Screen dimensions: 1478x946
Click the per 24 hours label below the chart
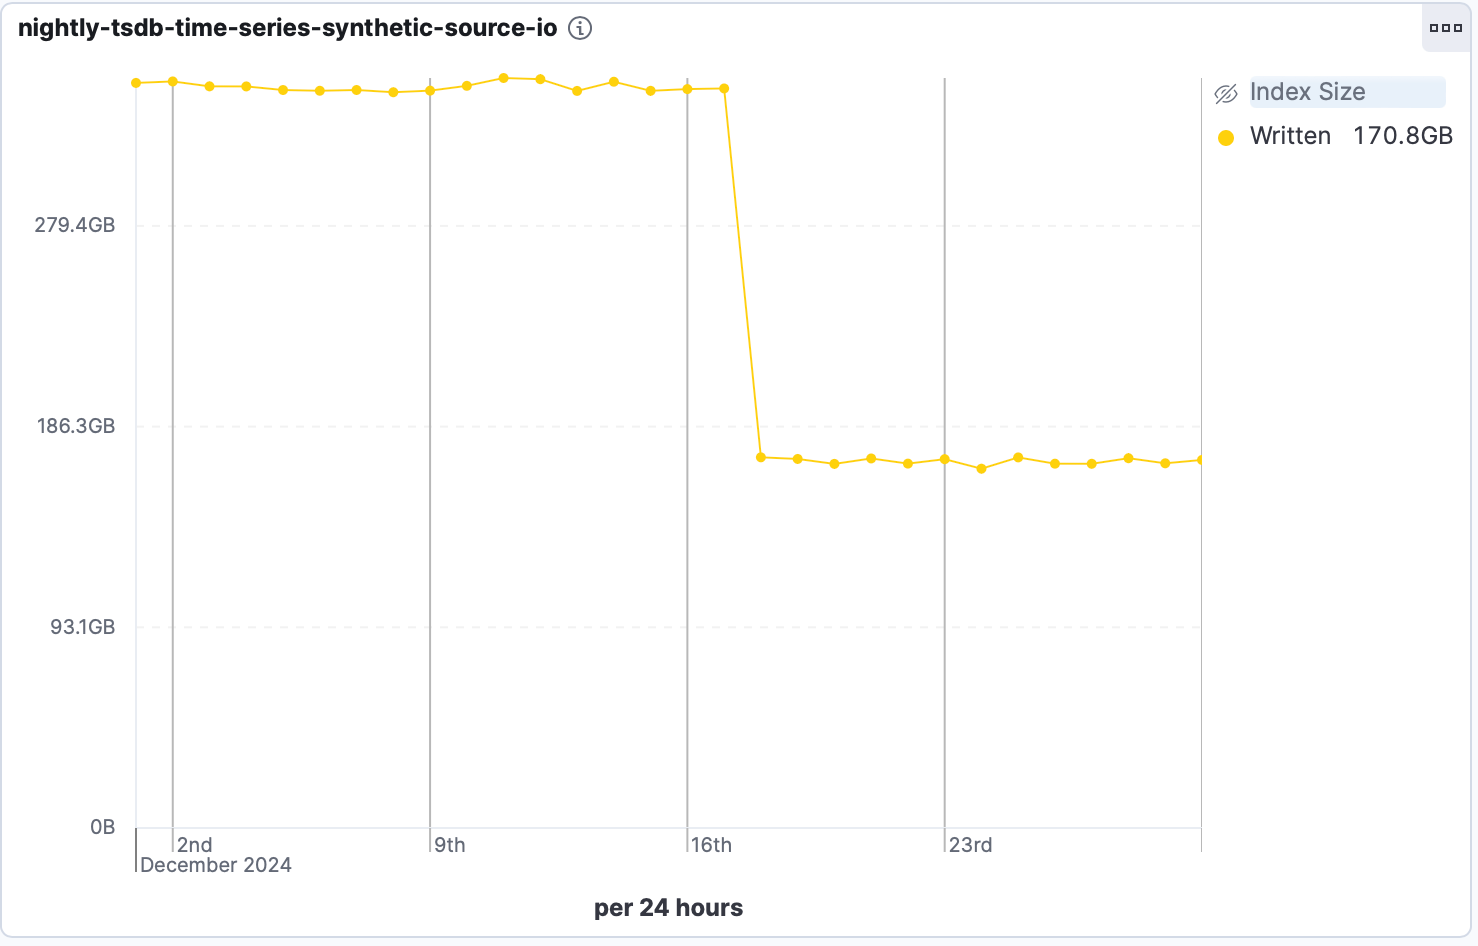click(667, 907)
